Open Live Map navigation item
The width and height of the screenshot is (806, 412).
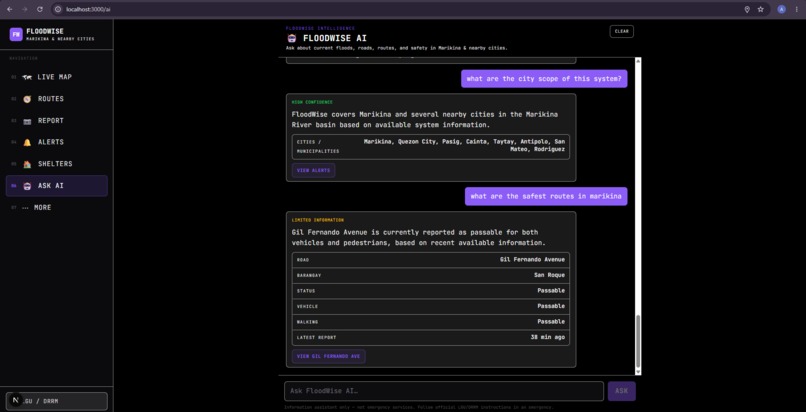57,77
